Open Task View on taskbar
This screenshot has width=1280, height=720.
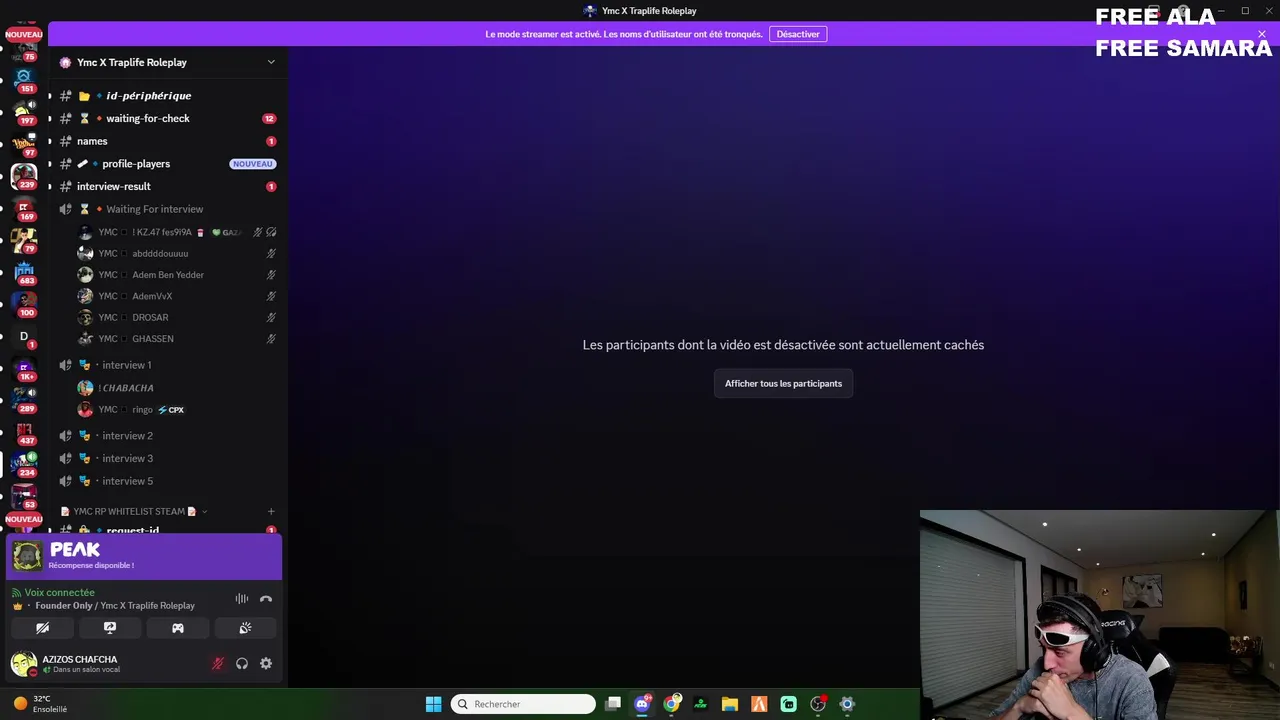tap(613, 704)
